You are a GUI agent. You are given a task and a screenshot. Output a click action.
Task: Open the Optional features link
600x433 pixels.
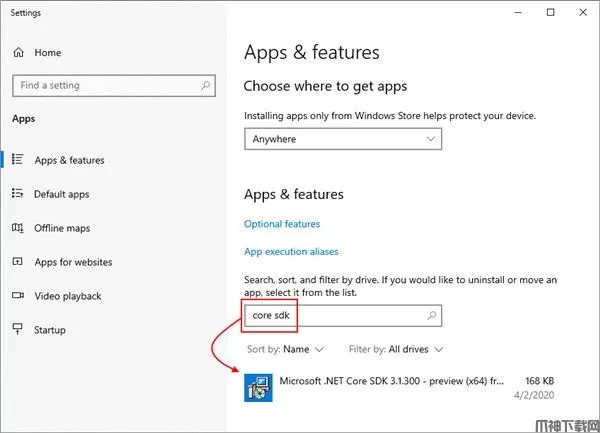click(282, 224)
